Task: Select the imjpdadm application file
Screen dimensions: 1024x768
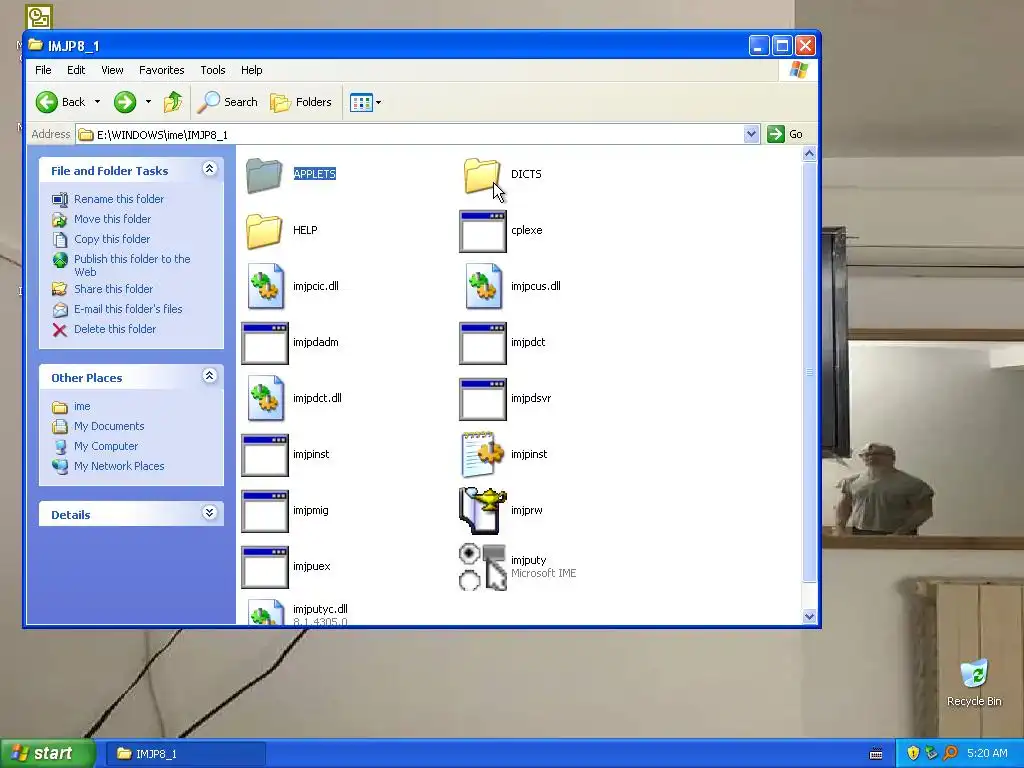Action: 290,343
